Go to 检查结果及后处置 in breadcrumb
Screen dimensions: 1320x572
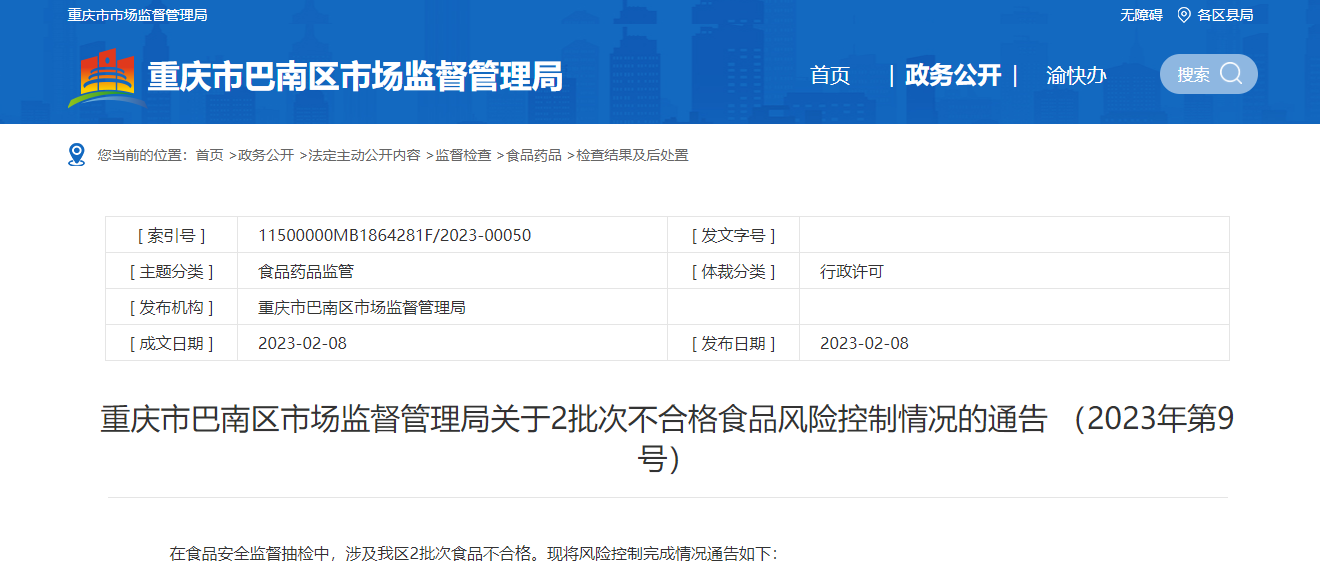pyautogui.click(x=632, y=155)
